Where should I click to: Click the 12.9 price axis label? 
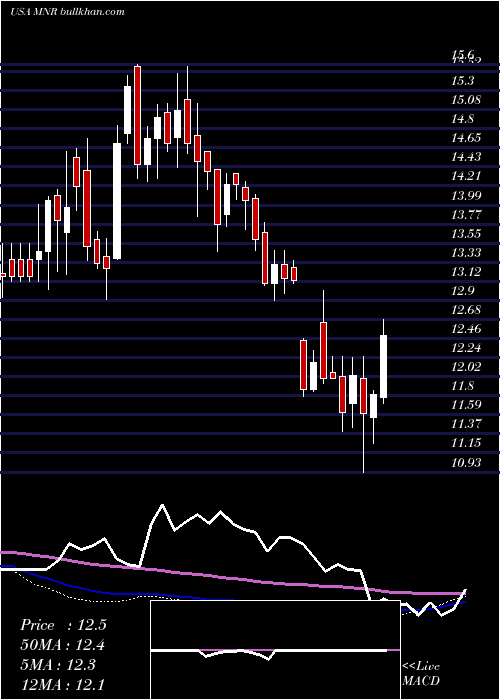[463, 291]
